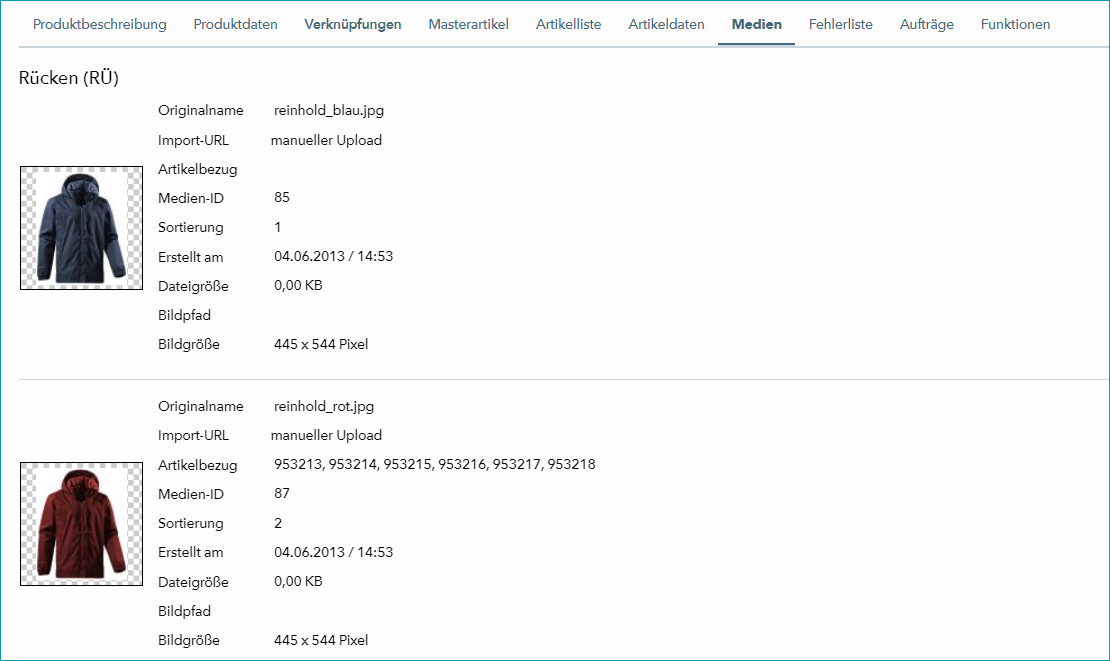Click Sortierung value 1 of blue jacket
Image resolution: width=1110 pixels, height=661 pixels.
tap(278, 227)
